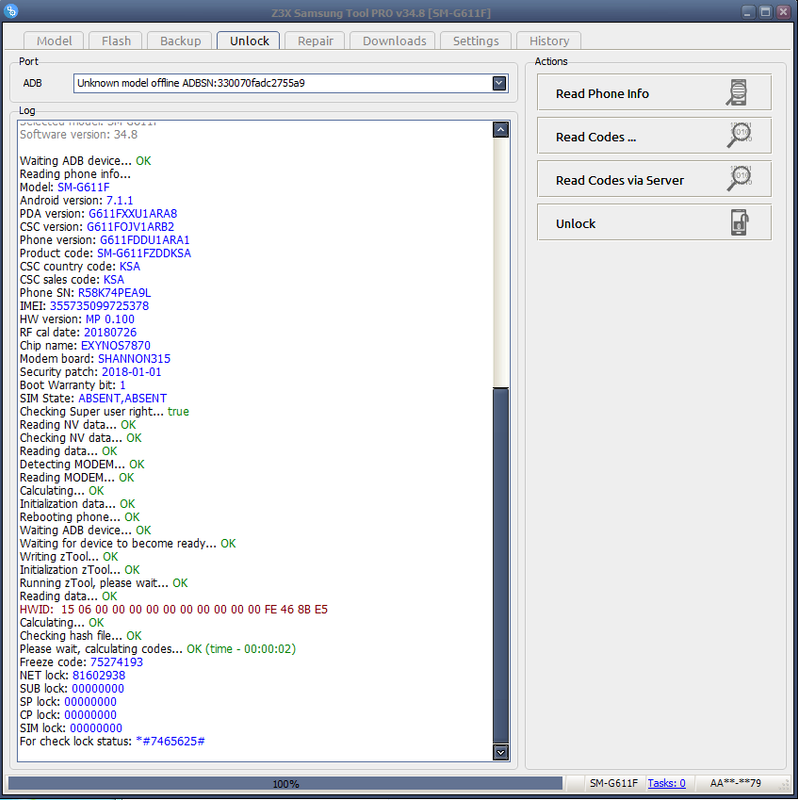Expand the ADB port dropdown arrow
The width and height of the screenshot is (798, 800).
pos(500,83)
